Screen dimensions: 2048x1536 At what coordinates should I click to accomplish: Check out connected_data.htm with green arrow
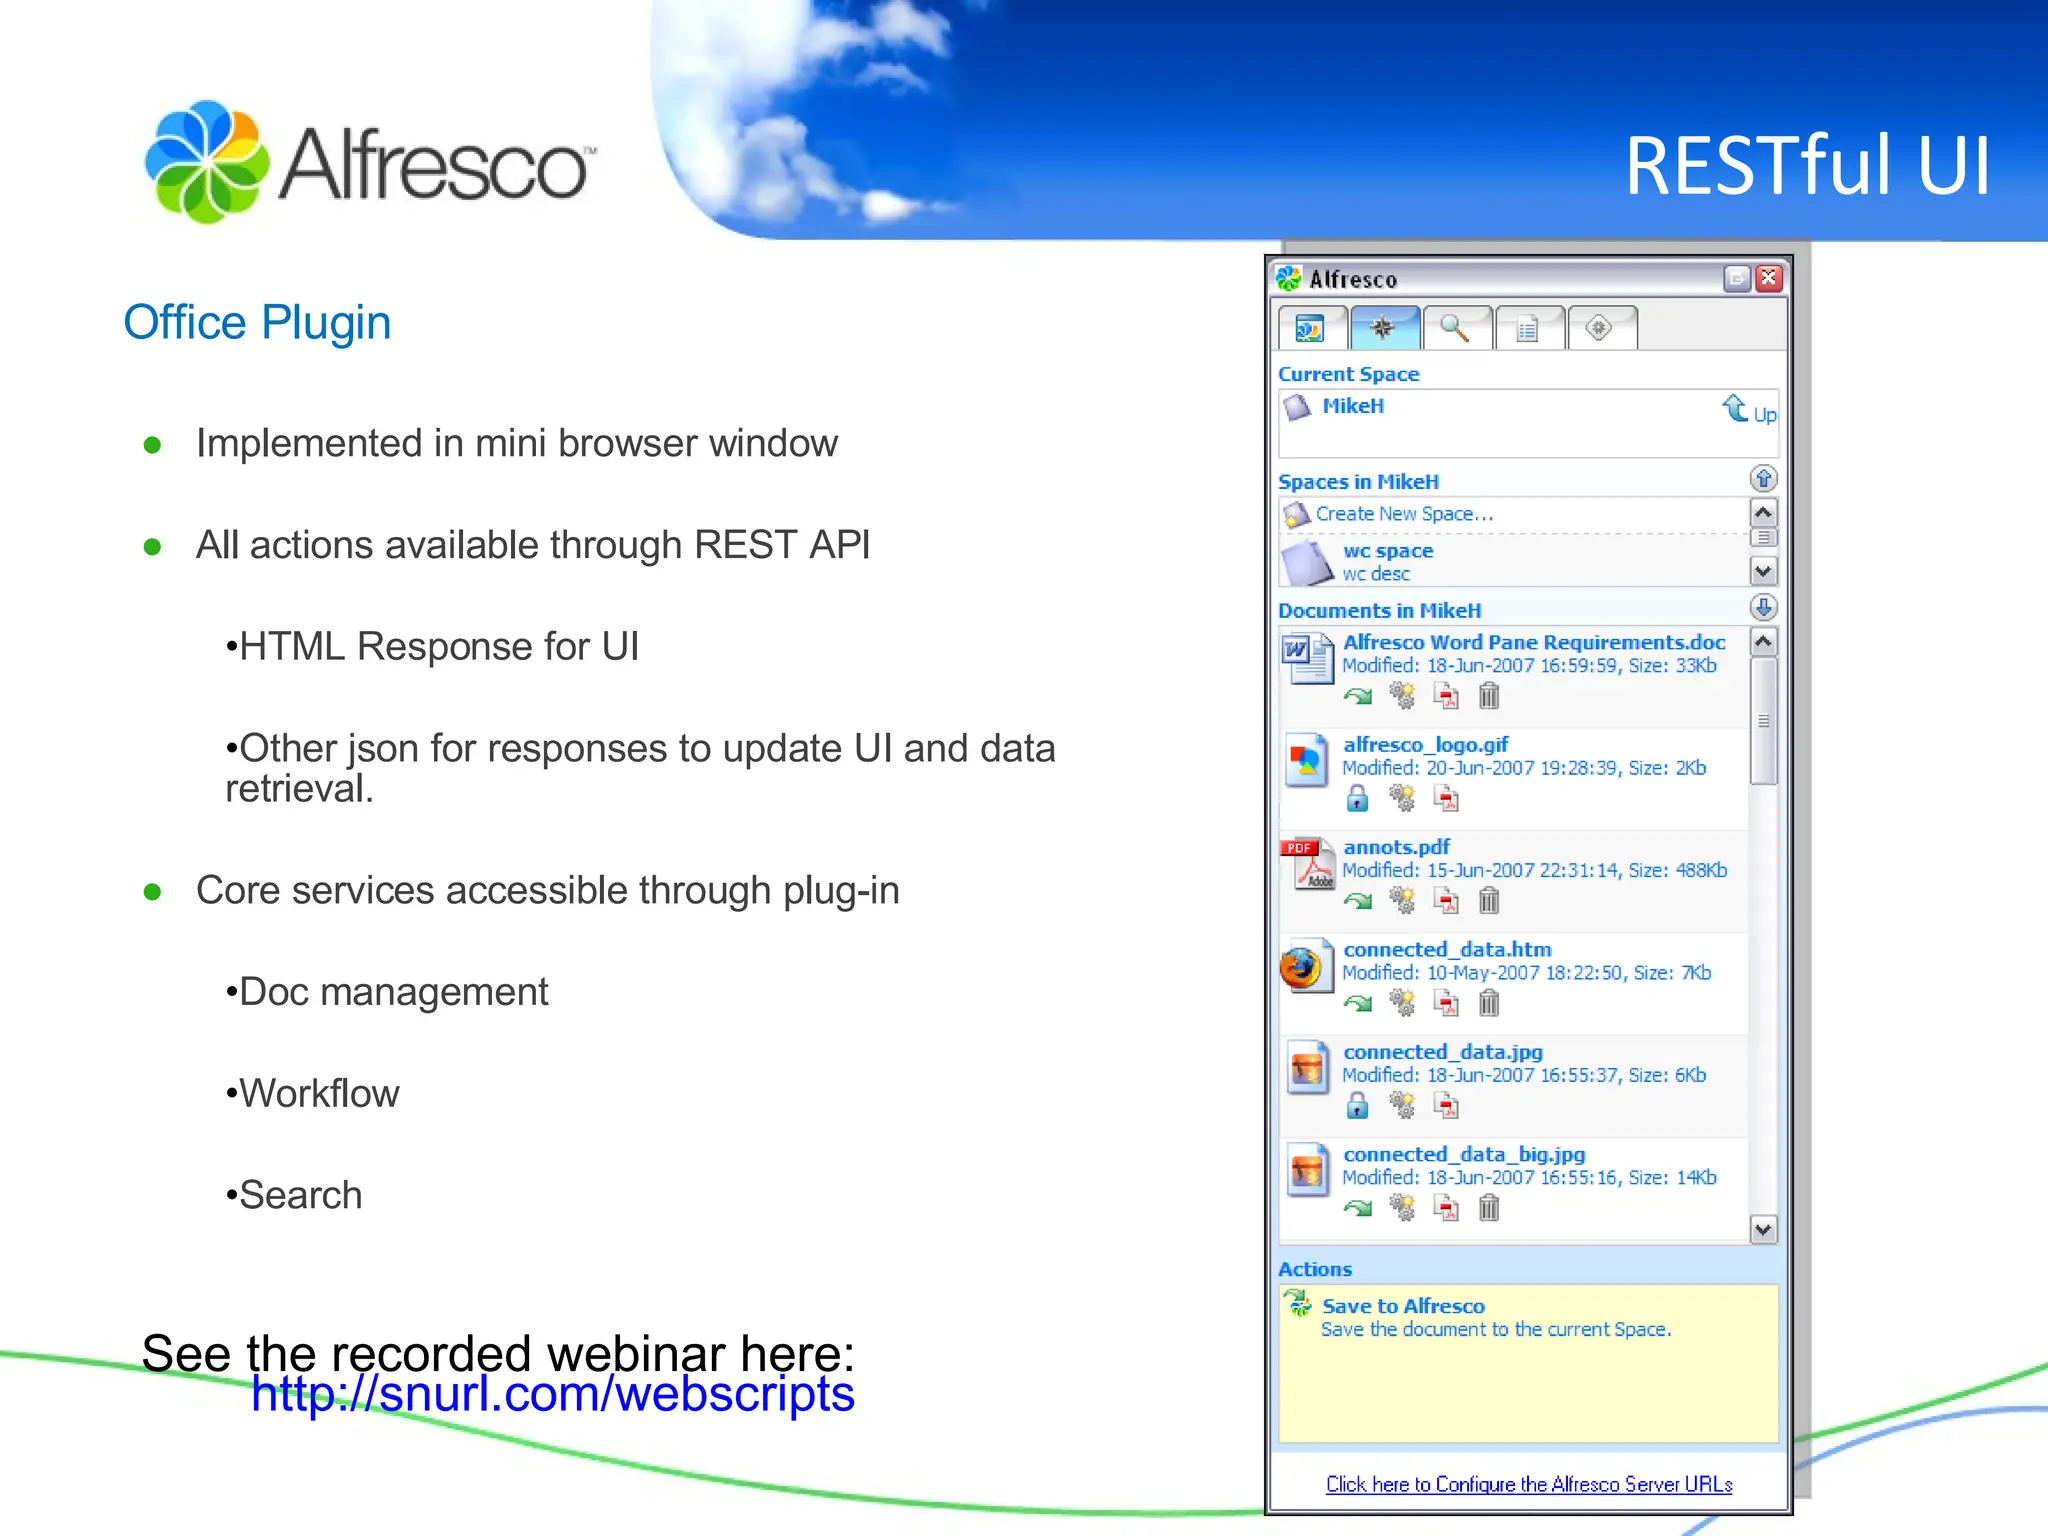(1358, 1003)
